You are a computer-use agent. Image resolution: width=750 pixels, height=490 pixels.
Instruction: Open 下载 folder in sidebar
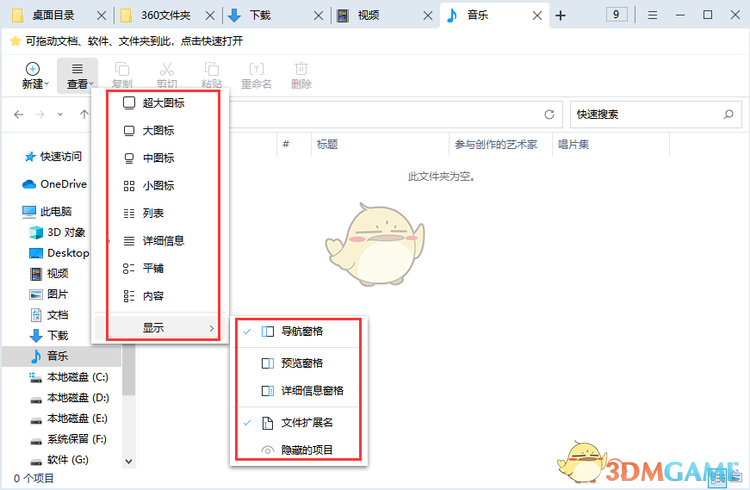[49, 335]
